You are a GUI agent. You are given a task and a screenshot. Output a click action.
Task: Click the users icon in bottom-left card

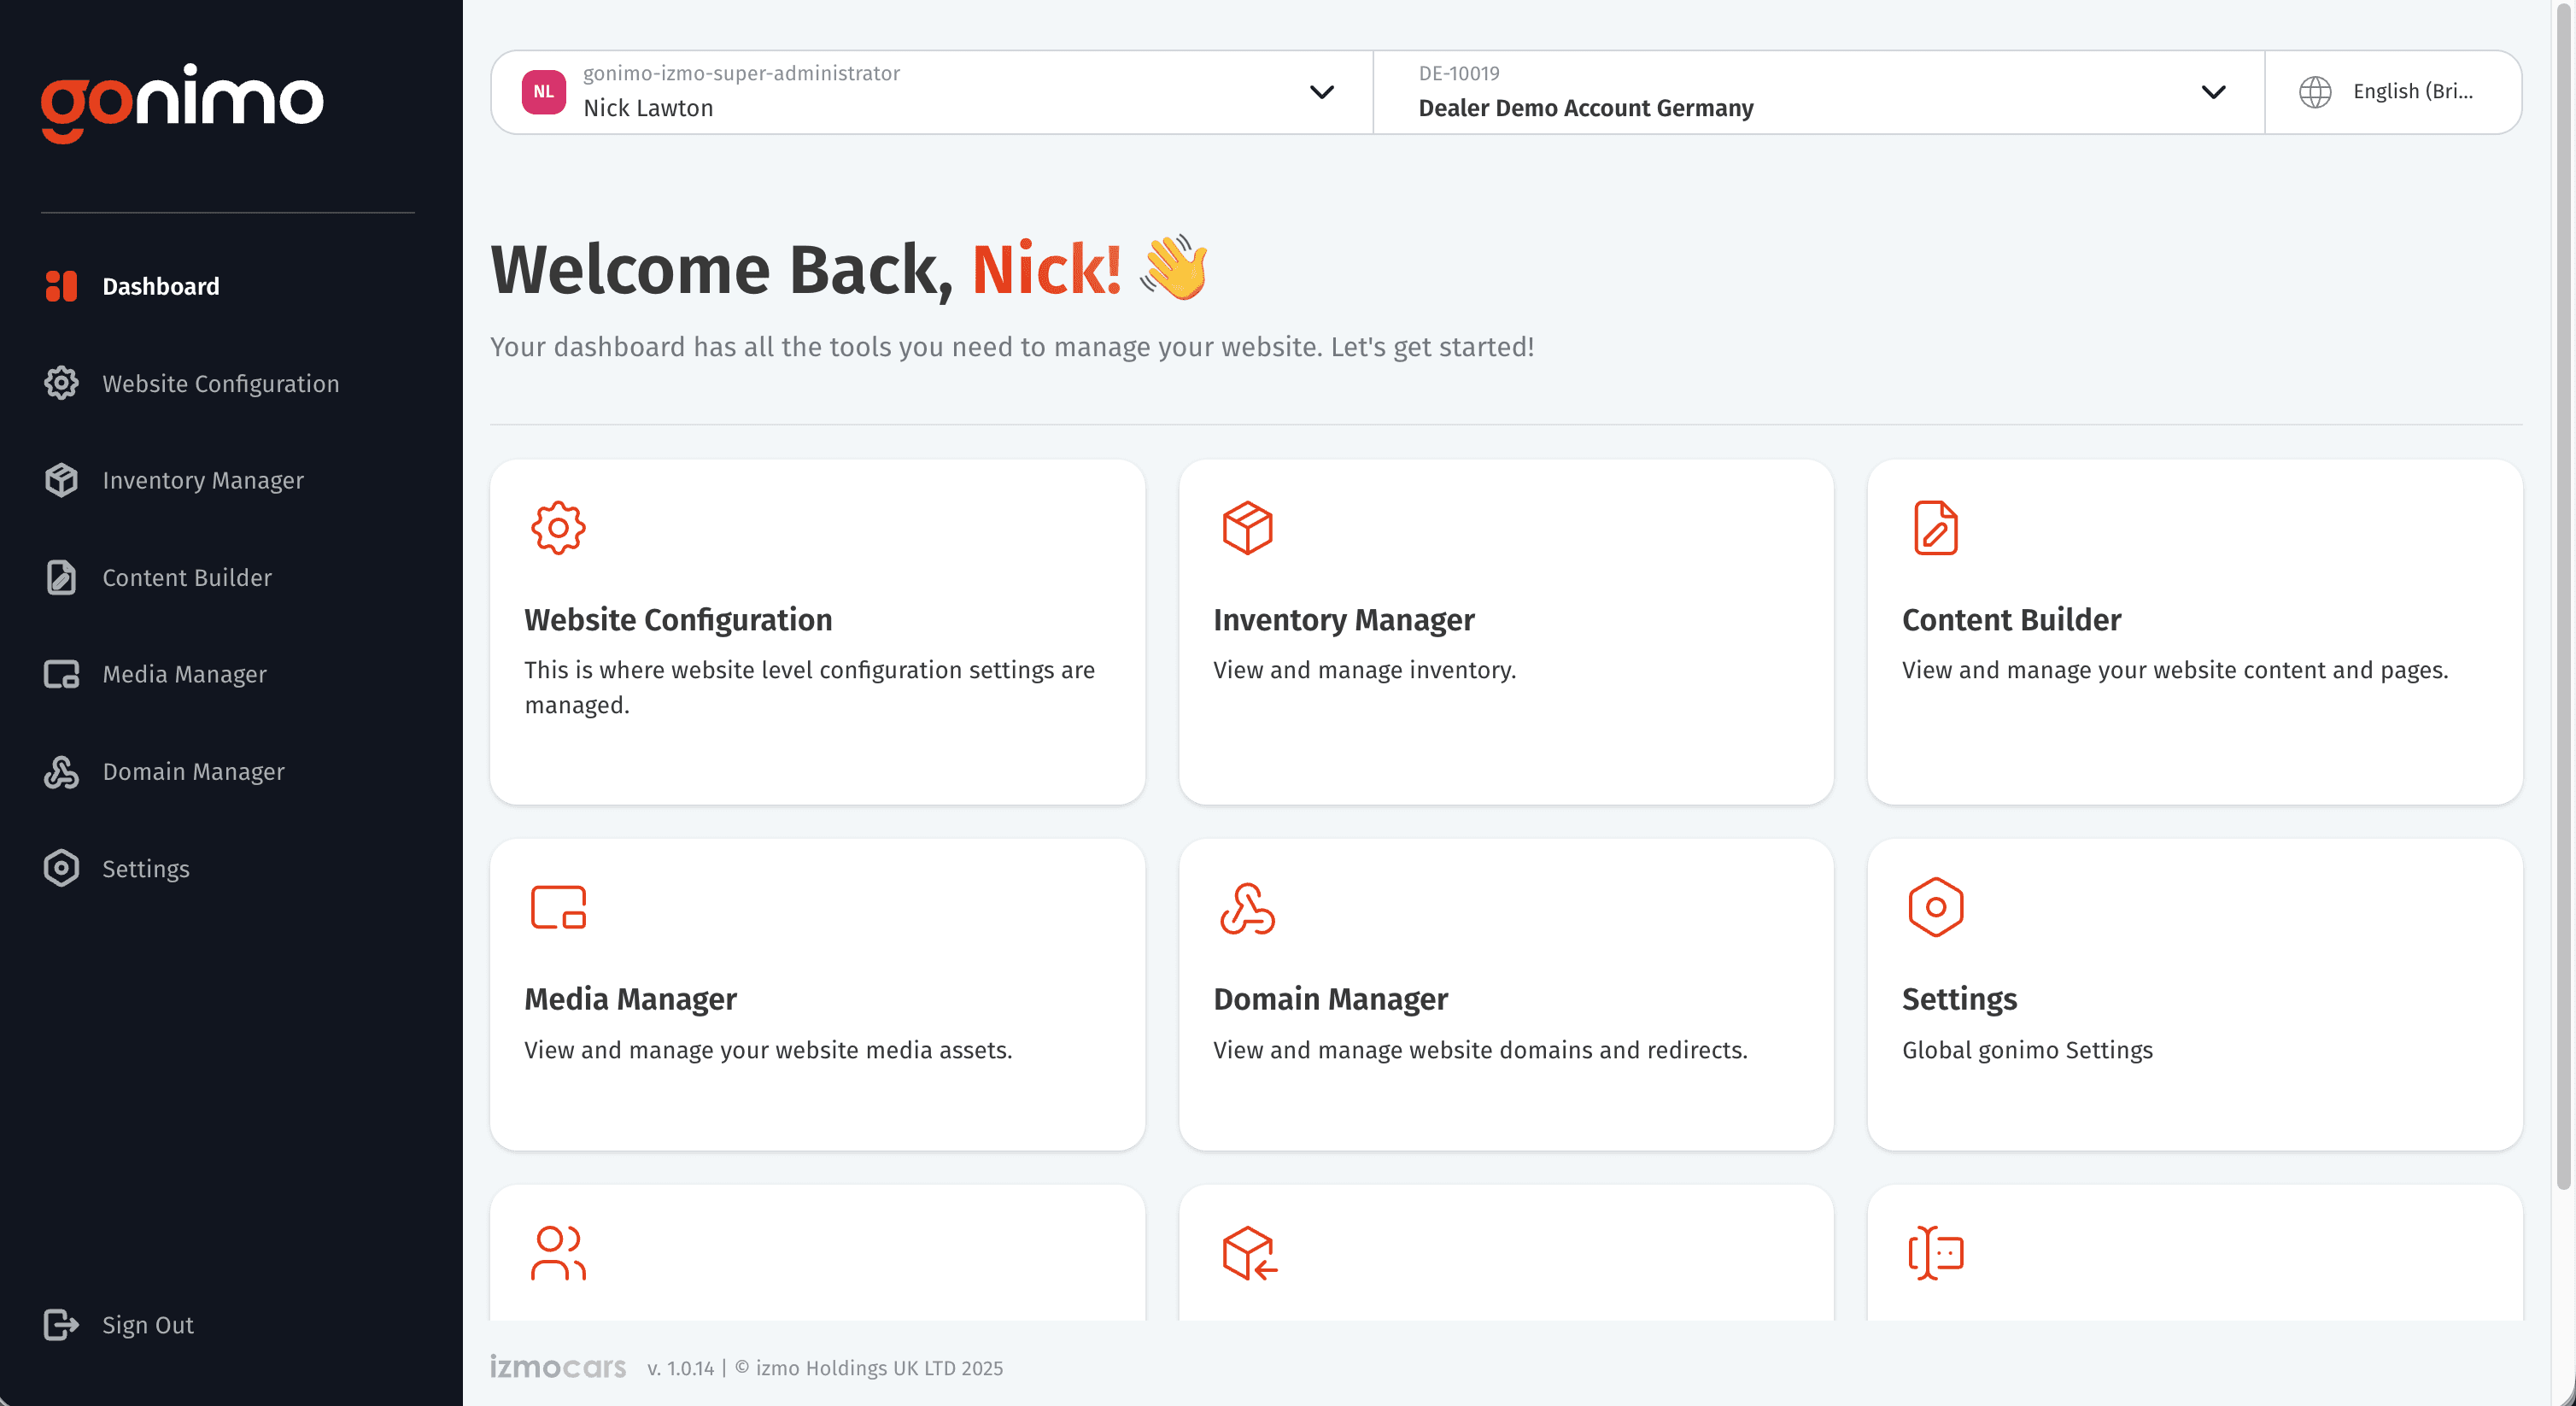[558, 1252]
